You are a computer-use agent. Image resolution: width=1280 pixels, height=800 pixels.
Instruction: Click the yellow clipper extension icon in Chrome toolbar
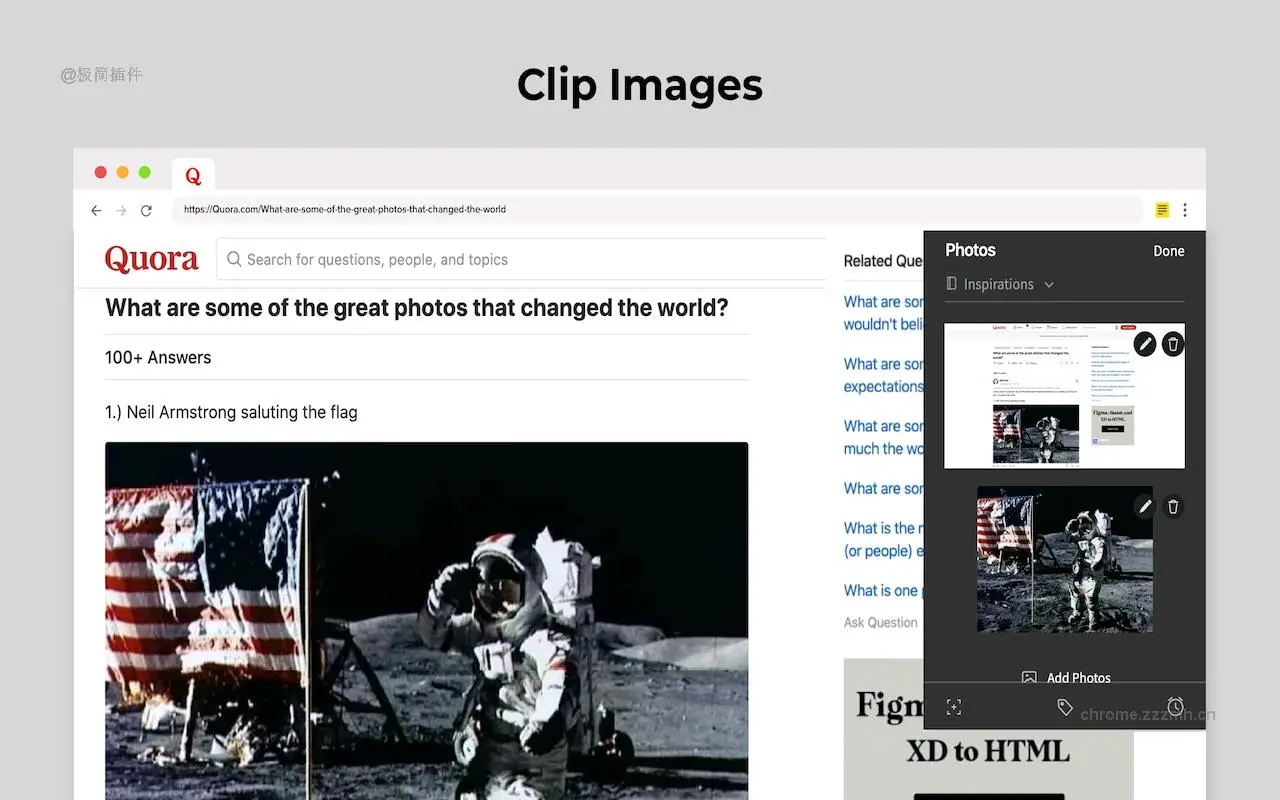pos(1161,210)
